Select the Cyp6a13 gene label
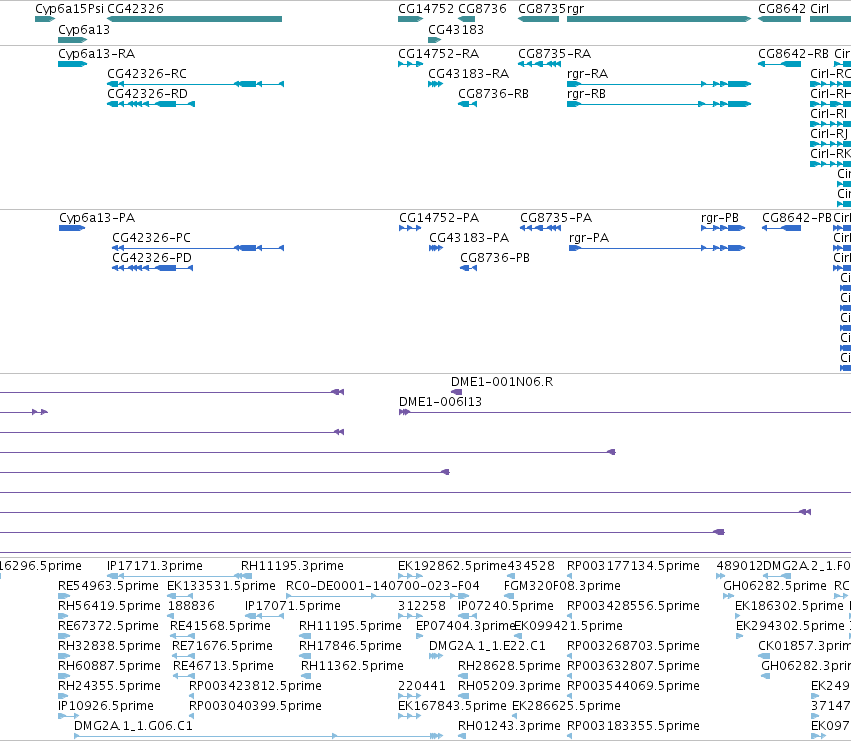 84,29
